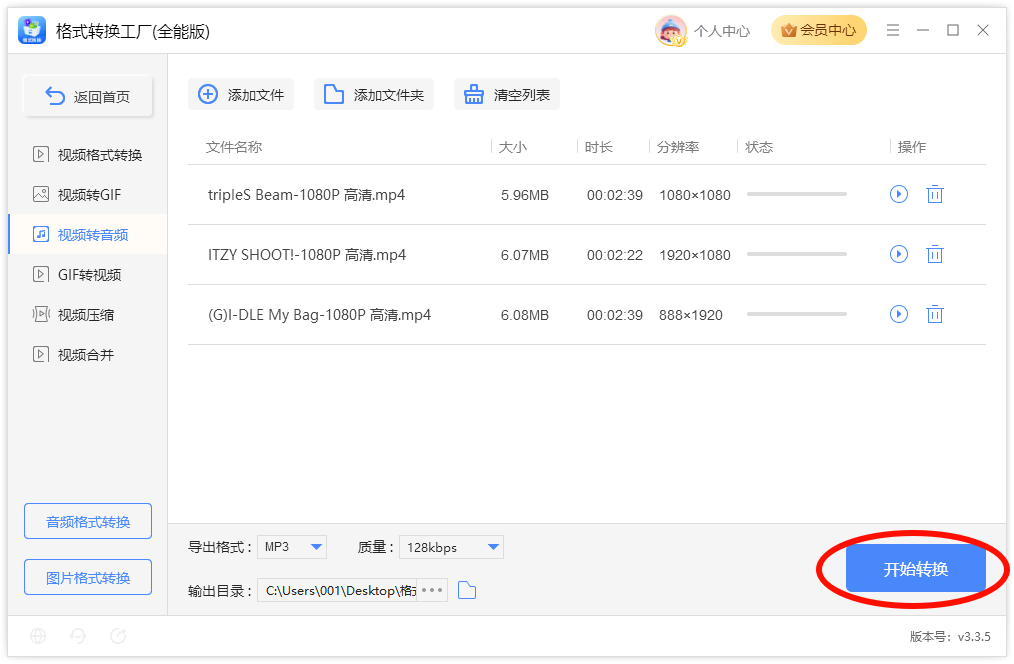Select file name ITZY SHOOT!-1080P 高清.mp4
The width and height of the screenshot is (1014, 664).
pos(307,255)
